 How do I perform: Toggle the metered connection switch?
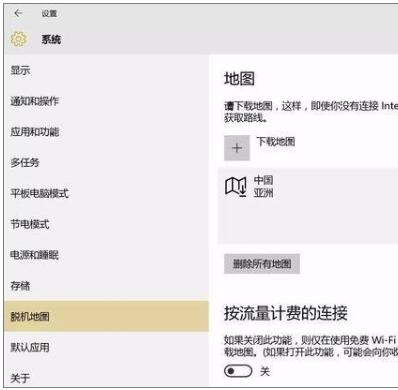(238, 371)
